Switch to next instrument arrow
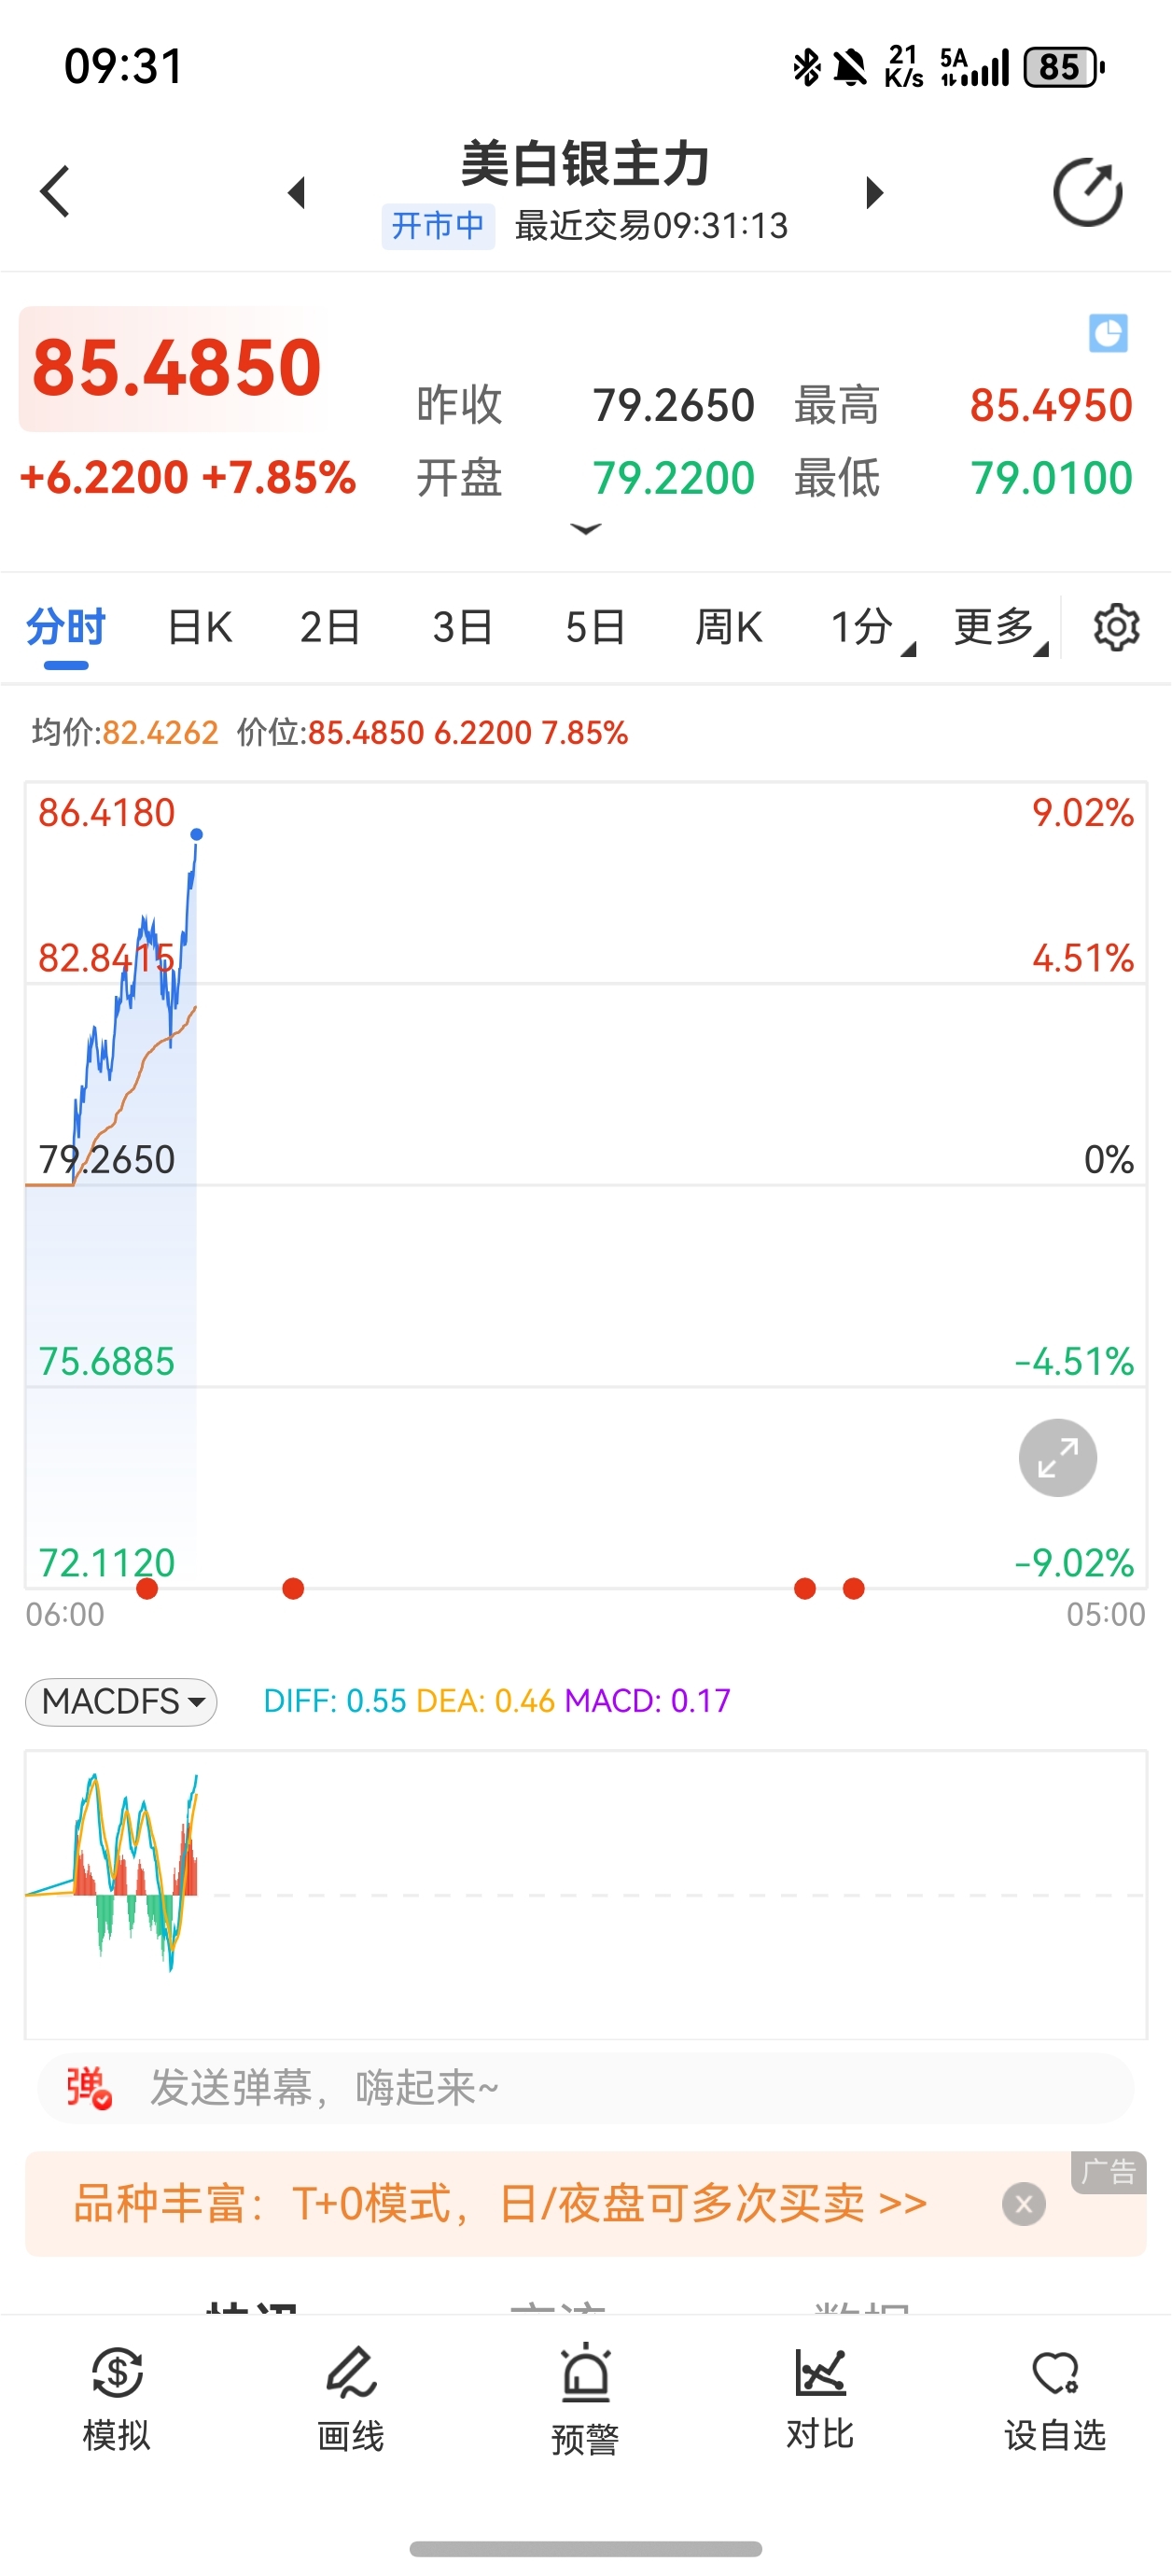This screenshot has height=2576, width=1172. [875, 192]
